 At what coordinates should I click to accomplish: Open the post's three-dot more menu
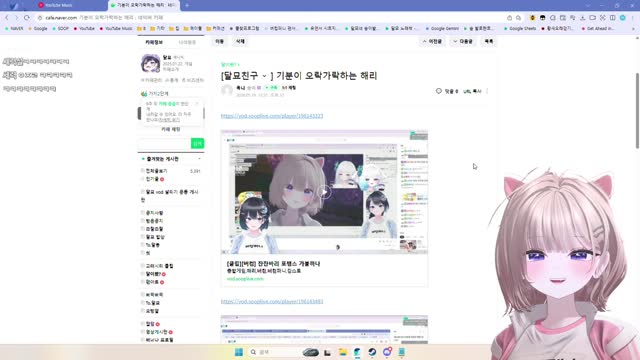pos(487,91)
